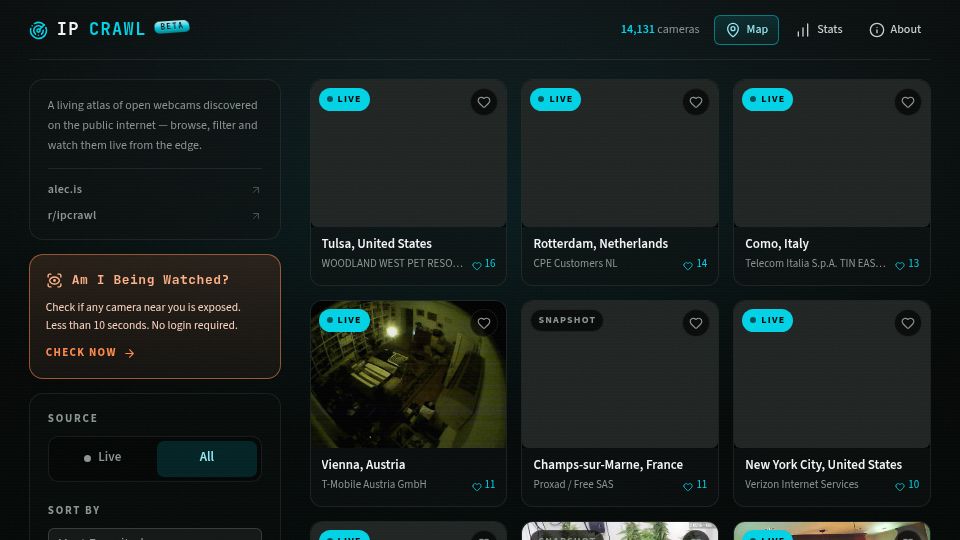The image size is (960, 540).
Task: Click the Tulsa, United States title
Action: 377,244
